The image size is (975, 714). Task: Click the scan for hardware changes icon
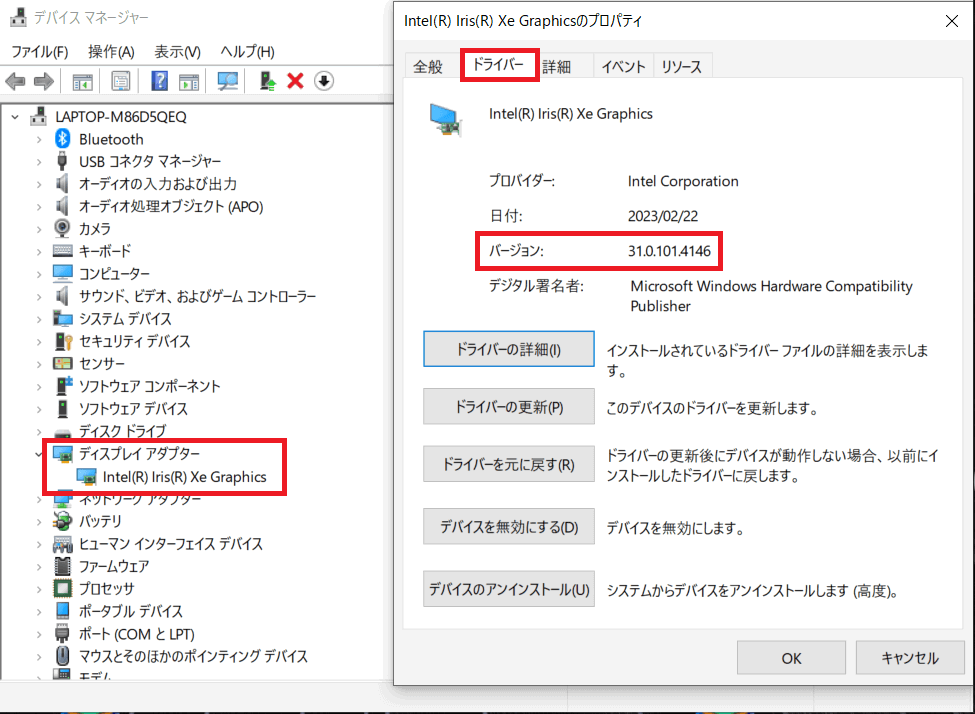(229, 81)
